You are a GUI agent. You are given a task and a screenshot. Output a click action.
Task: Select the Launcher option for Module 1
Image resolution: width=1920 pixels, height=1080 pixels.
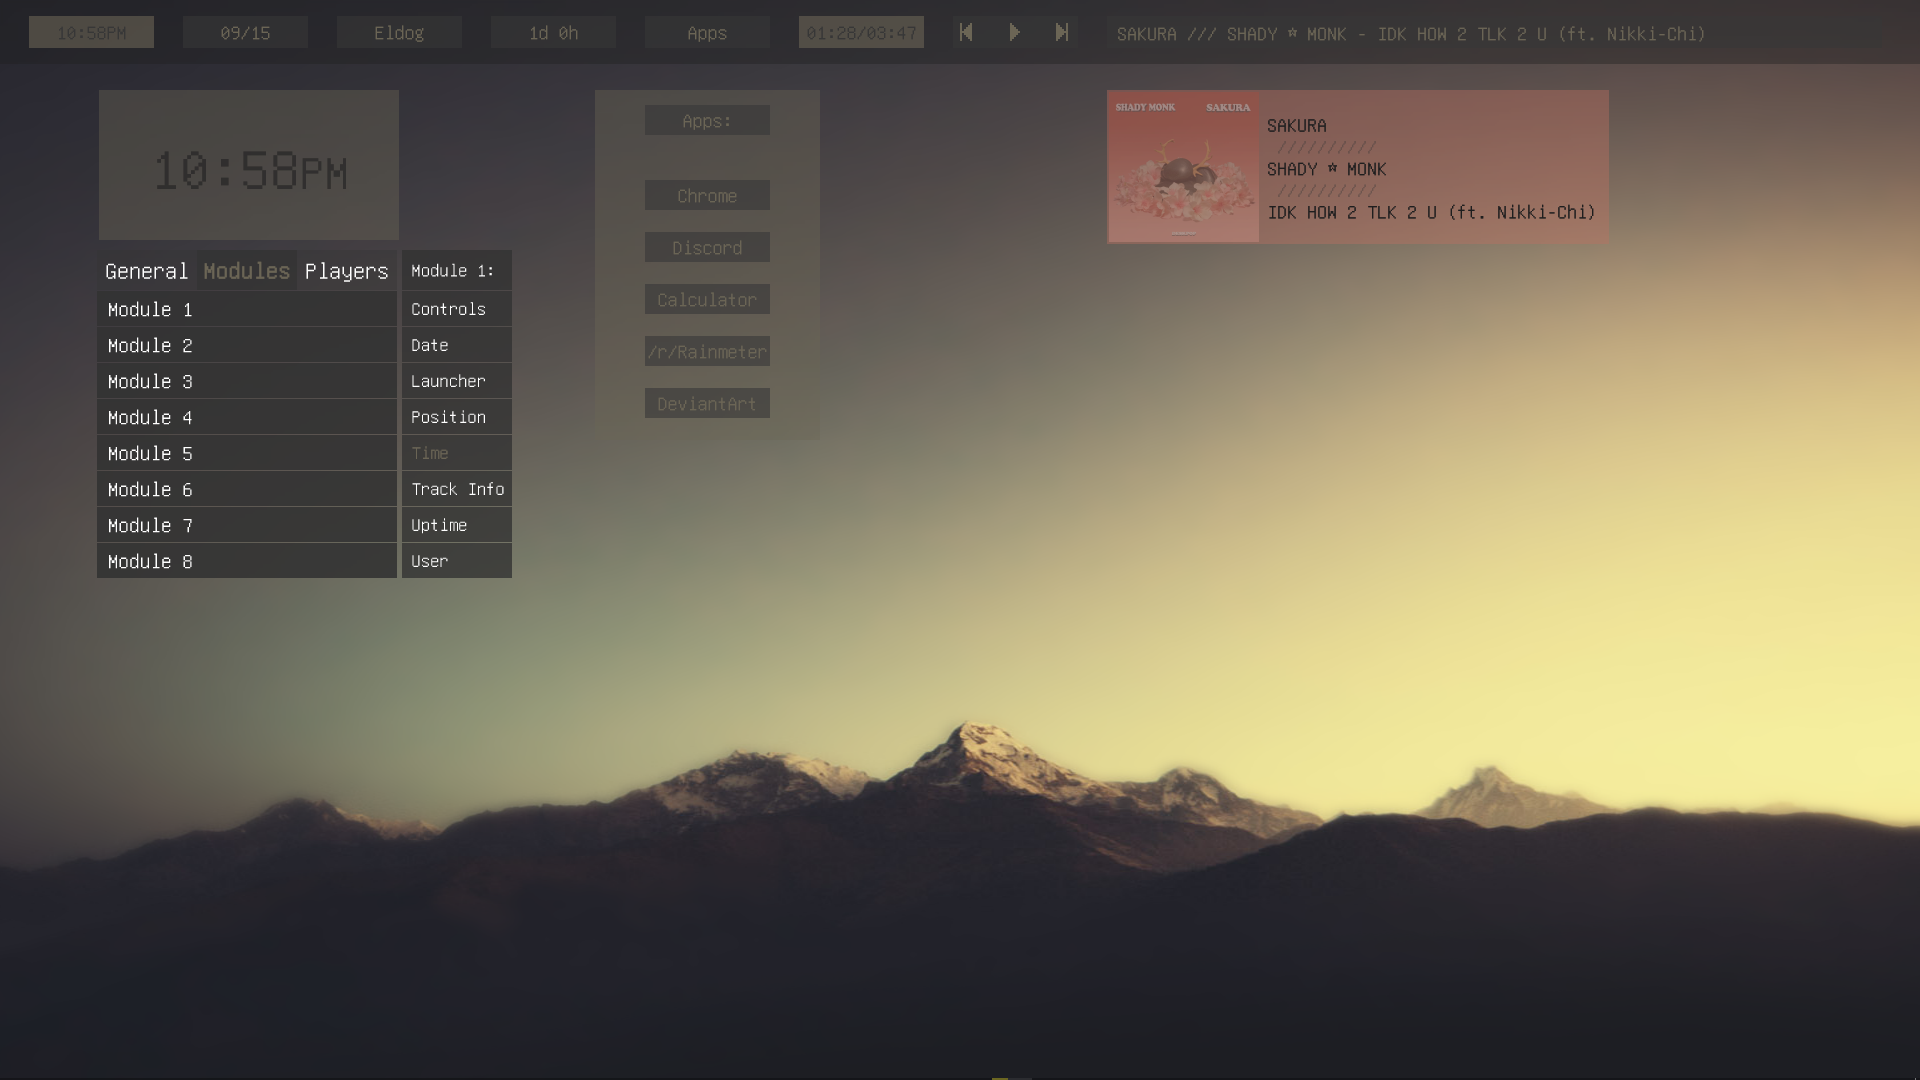coord(456,381)
